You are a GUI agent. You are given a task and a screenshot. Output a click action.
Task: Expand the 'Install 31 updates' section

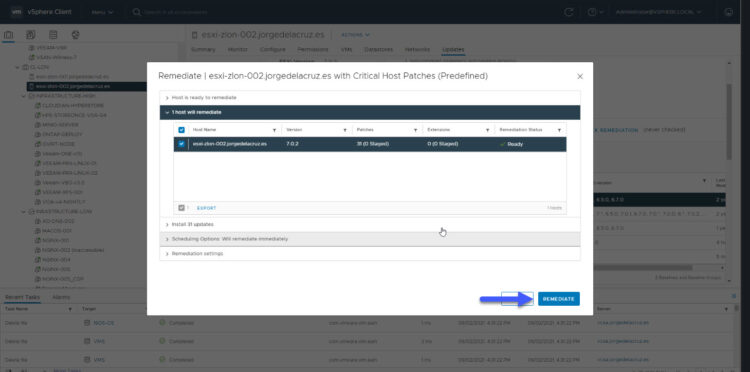pos(370,224)
